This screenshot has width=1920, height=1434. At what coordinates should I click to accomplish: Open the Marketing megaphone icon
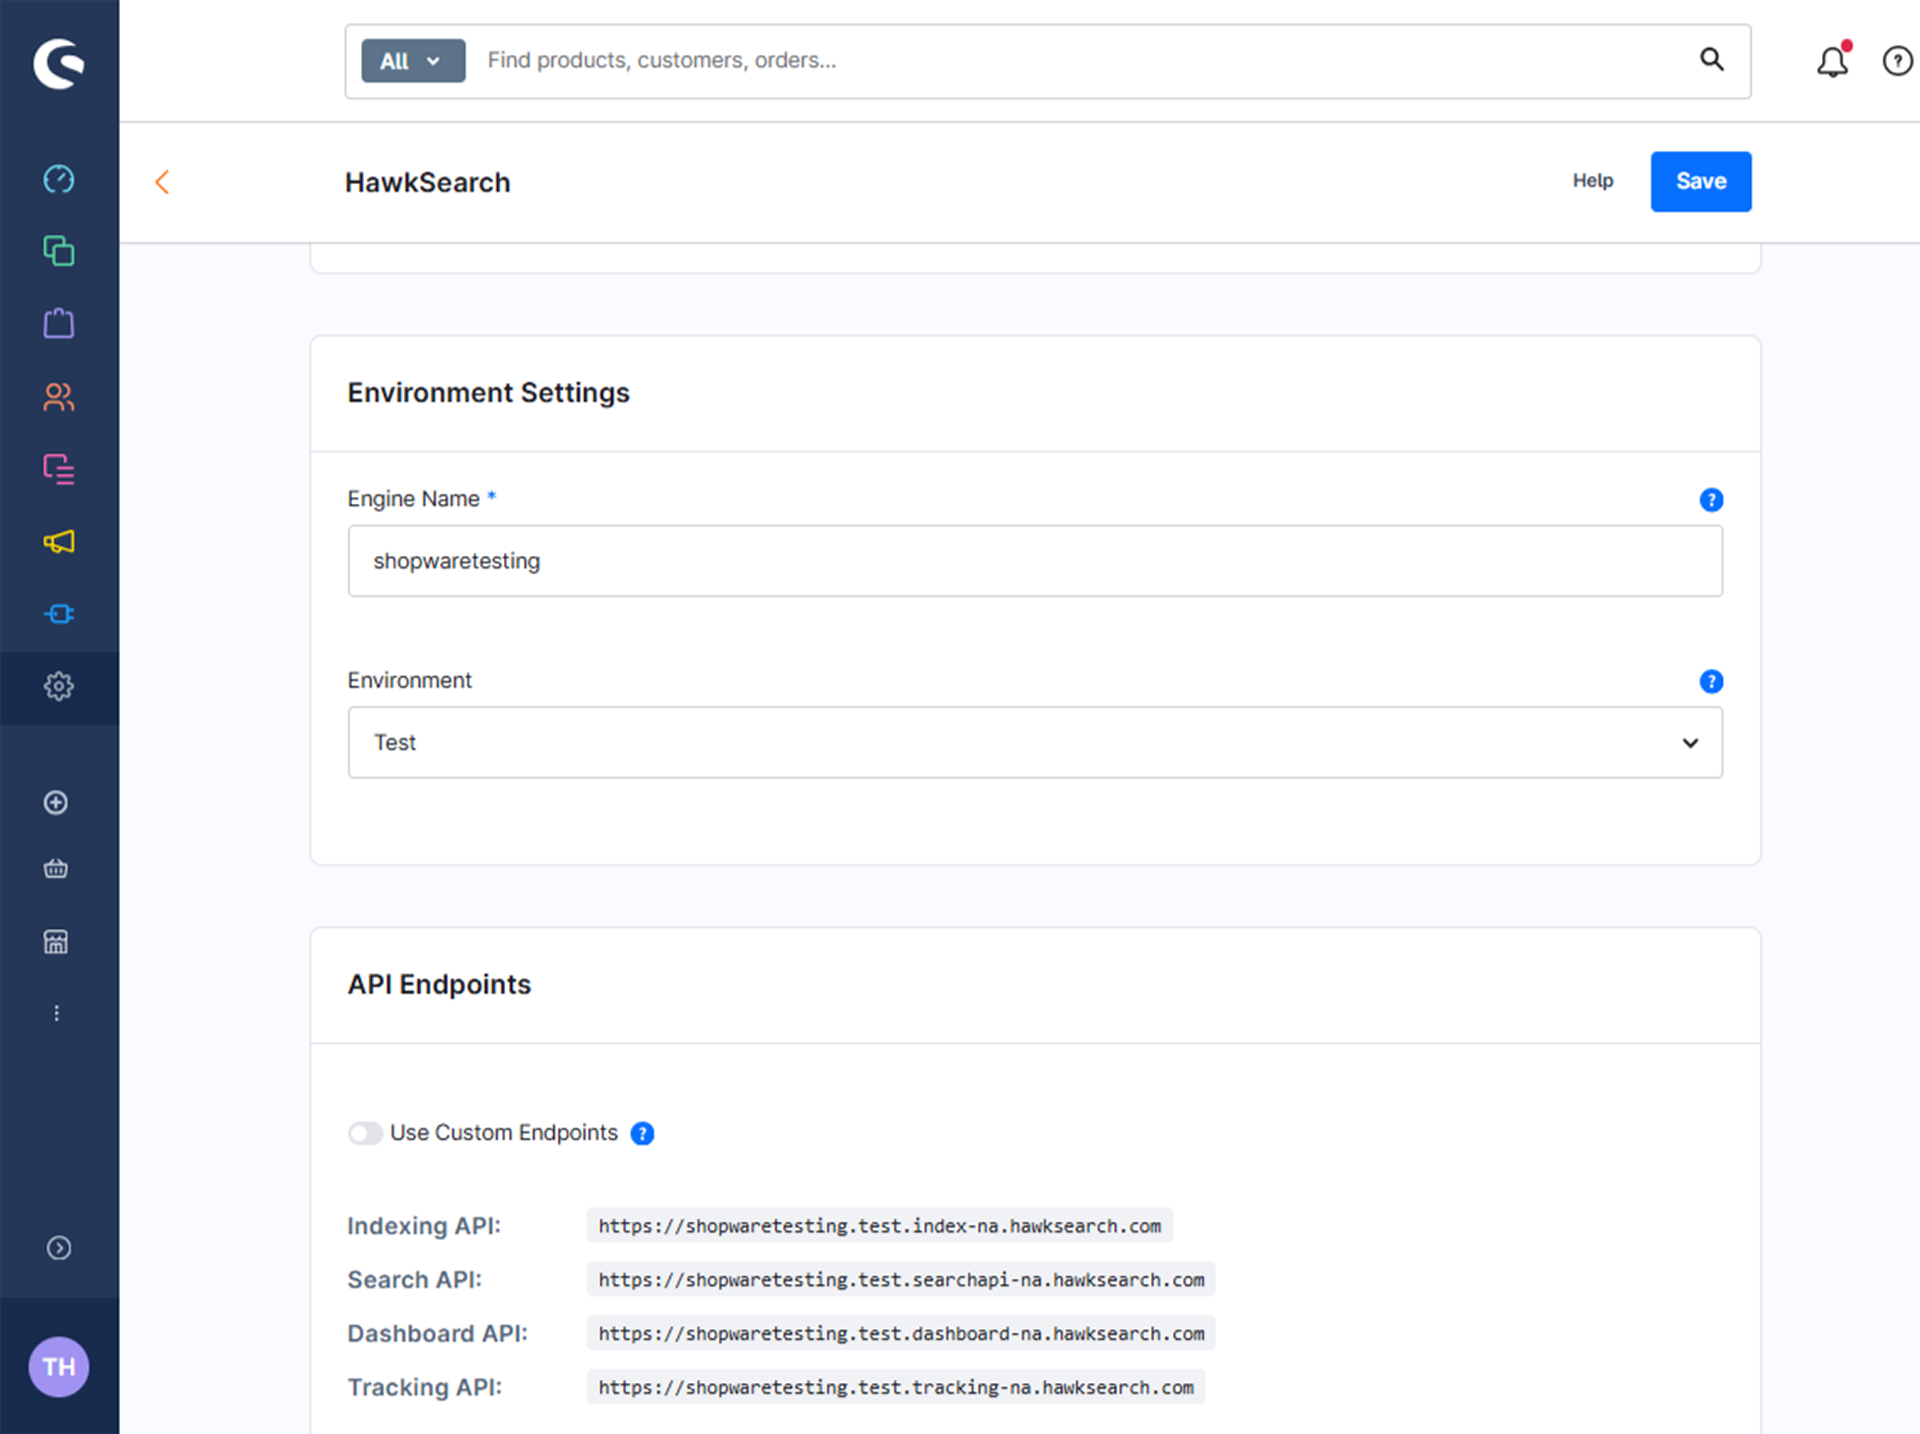click(x=59, y=542)
